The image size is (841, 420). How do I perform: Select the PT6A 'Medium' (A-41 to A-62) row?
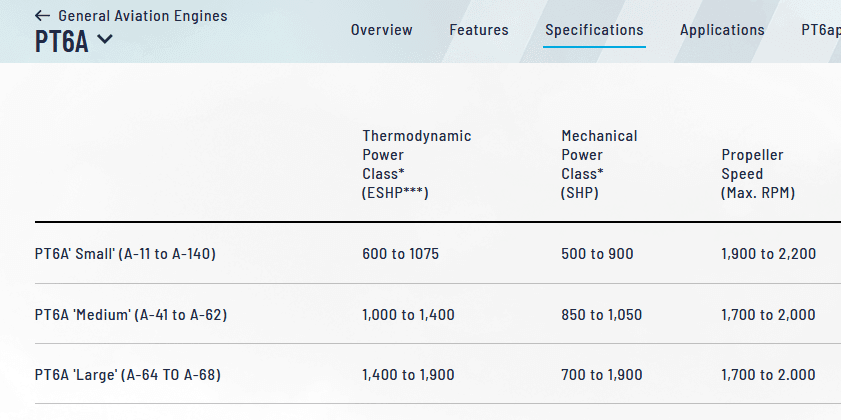point(130,315)
